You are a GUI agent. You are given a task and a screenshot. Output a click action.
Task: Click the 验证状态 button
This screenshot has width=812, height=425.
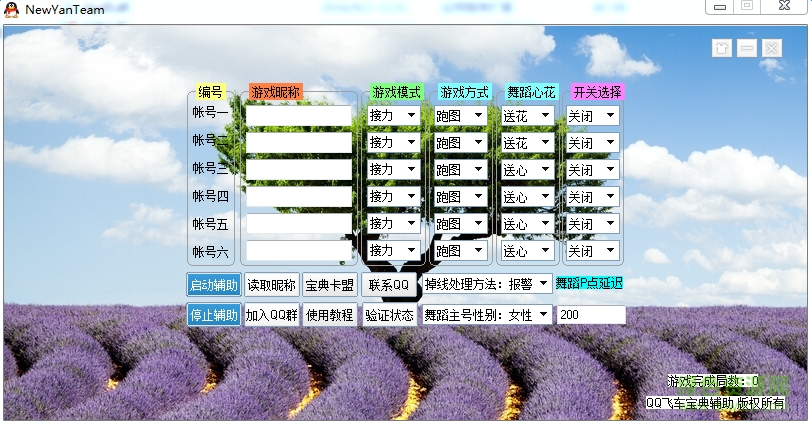coord(389,315)
